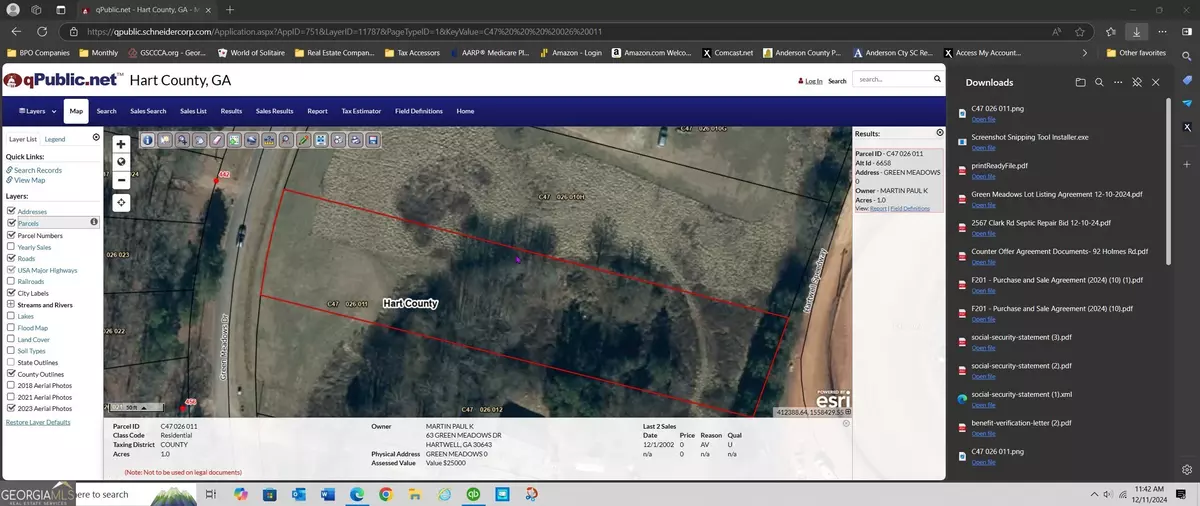Image resolution: width=1200 pixels, height=506 pixels.
Task: Open the Report link in Results panel
Action: coord(878,209)
